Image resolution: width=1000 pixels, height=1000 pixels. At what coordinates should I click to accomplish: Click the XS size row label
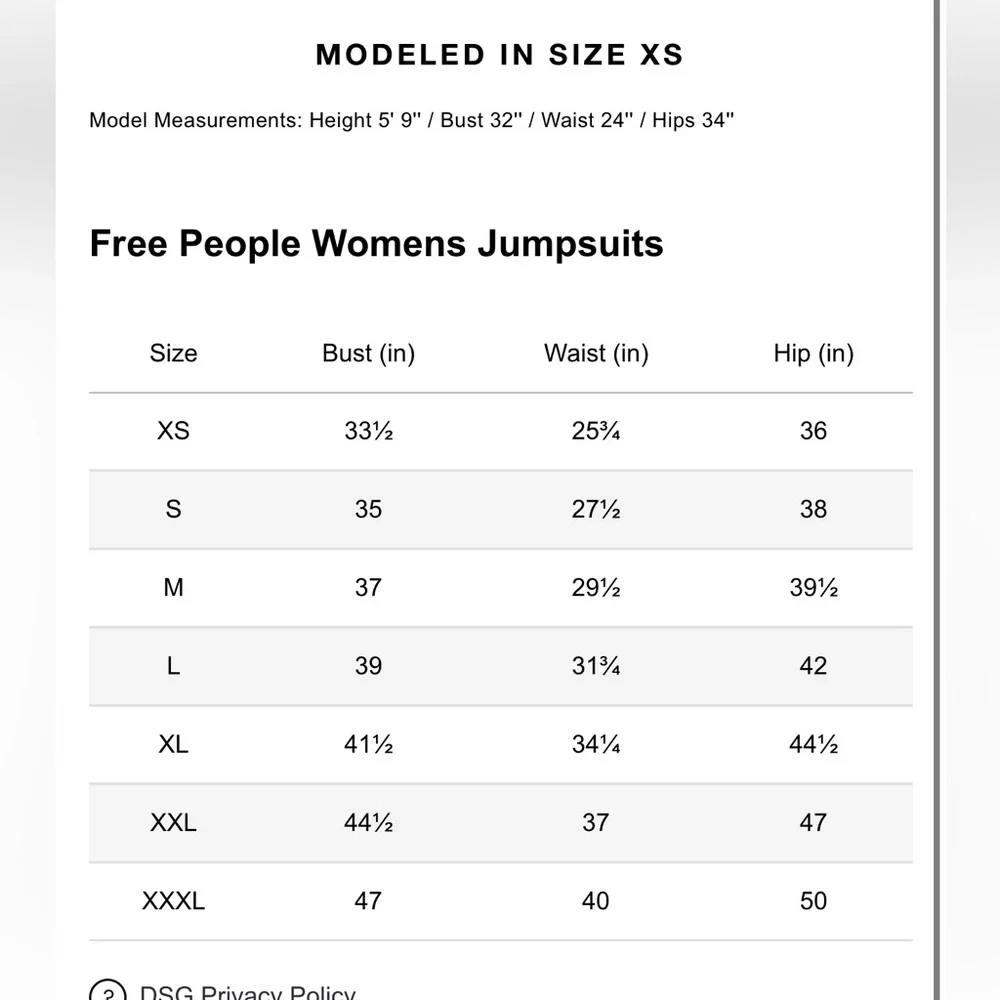coord(173,431)
